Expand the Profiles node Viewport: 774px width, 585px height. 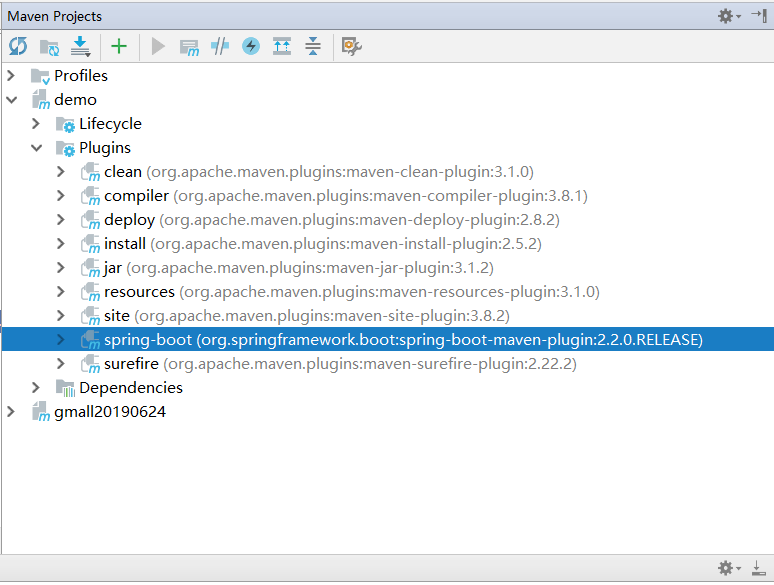click(x=11, y=76)
